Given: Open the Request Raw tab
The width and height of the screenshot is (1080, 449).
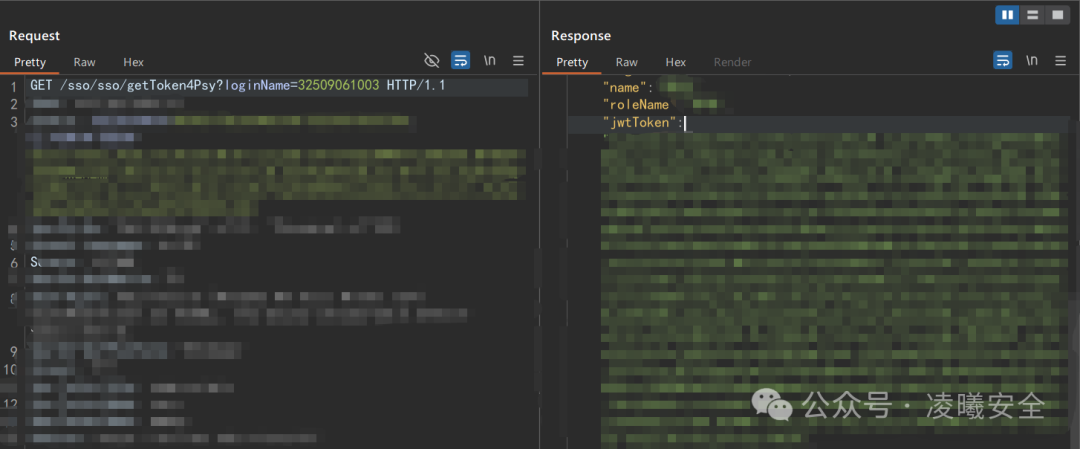Looking at the screenshot, I should (85, 62).
